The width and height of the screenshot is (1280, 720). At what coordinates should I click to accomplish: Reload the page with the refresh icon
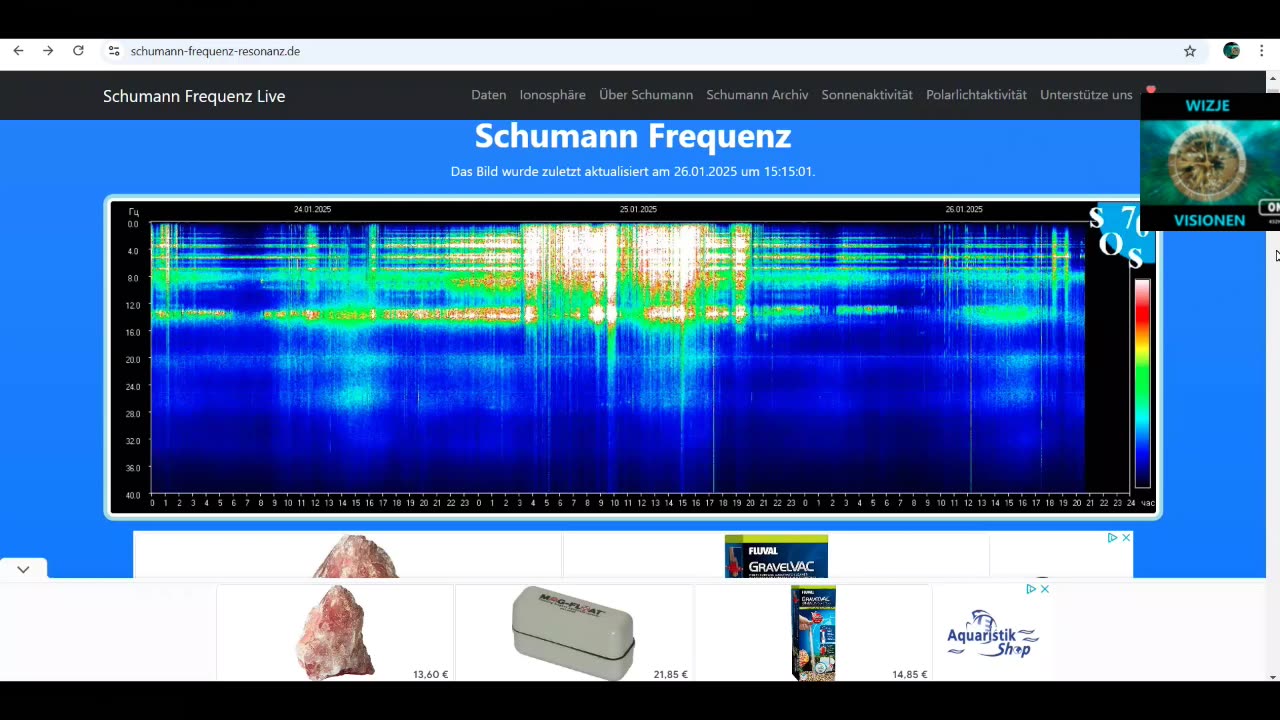(78, 51)
